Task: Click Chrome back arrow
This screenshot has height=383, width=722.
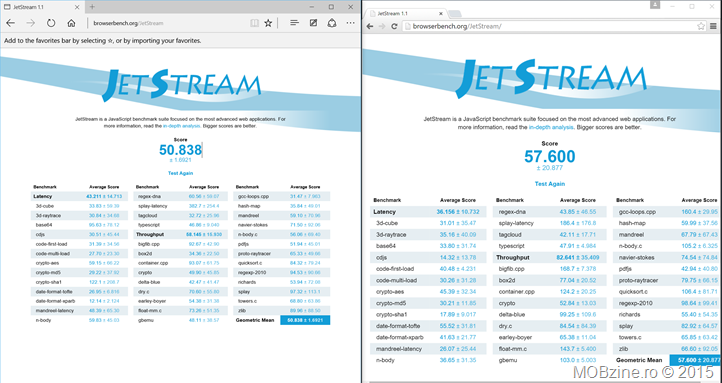Action: [370, 26]
